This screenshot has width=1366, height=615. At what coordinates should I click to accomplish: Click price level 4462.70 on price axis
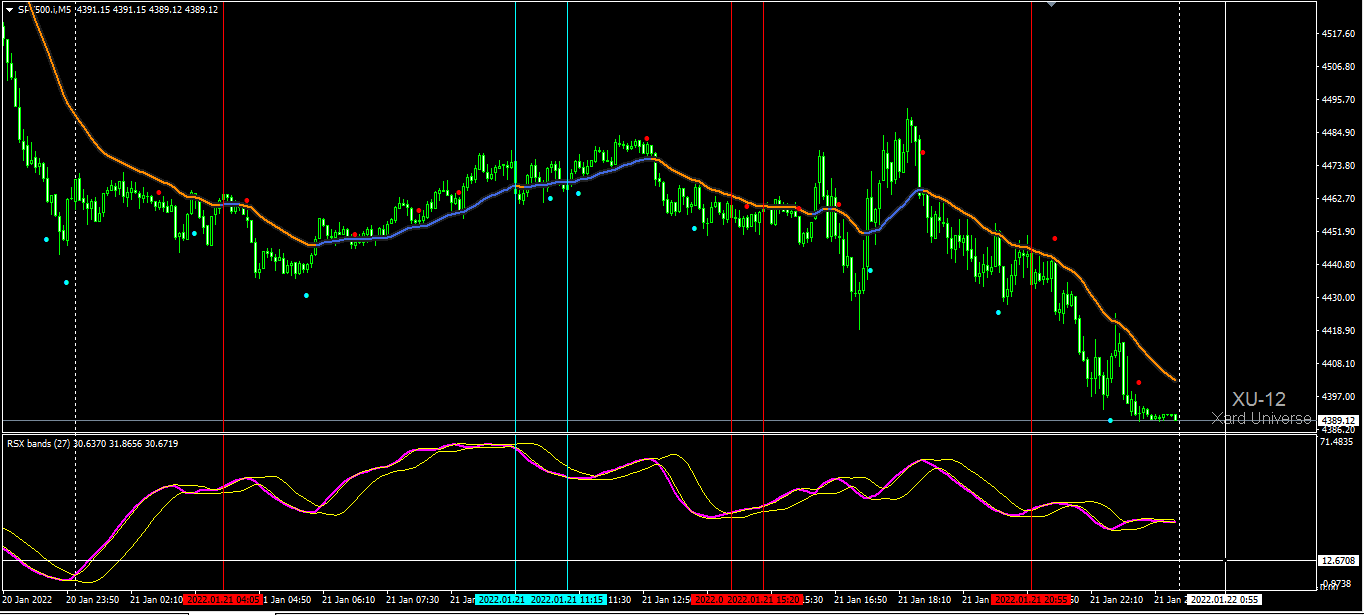click(1338, 199)
